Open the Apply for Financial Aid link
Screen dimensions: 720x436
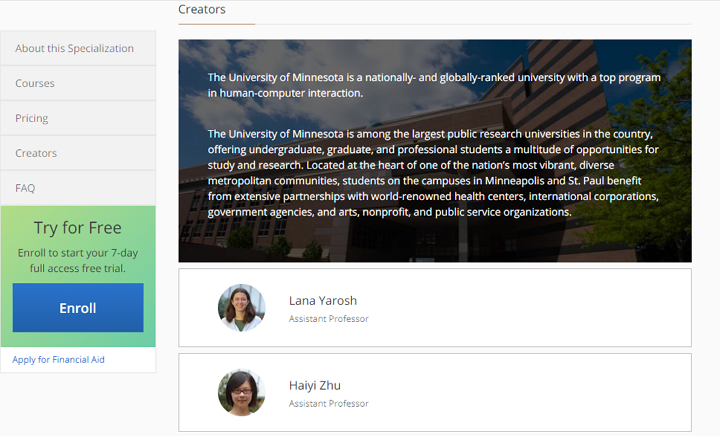tap(58, 359)
